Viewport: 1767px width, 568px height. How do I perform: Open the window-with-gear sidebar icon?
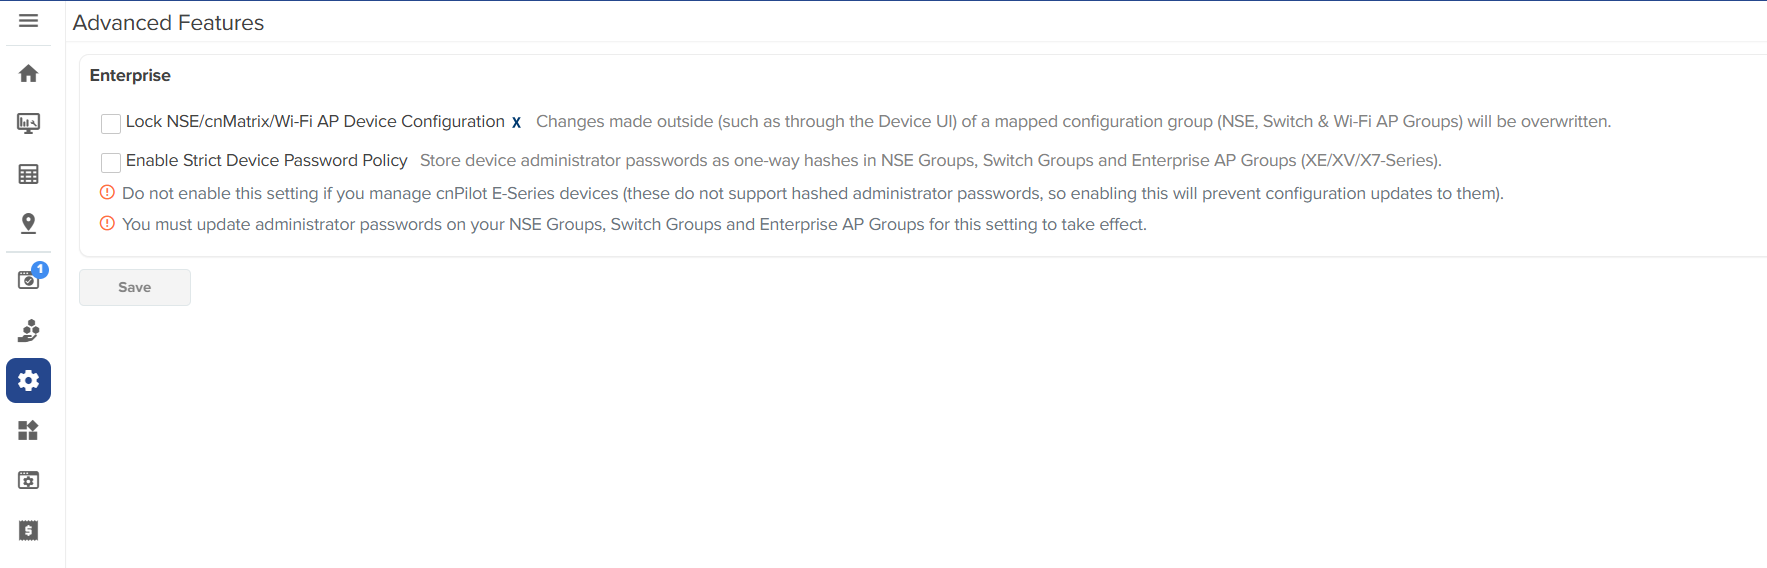(x=28, y=480)
